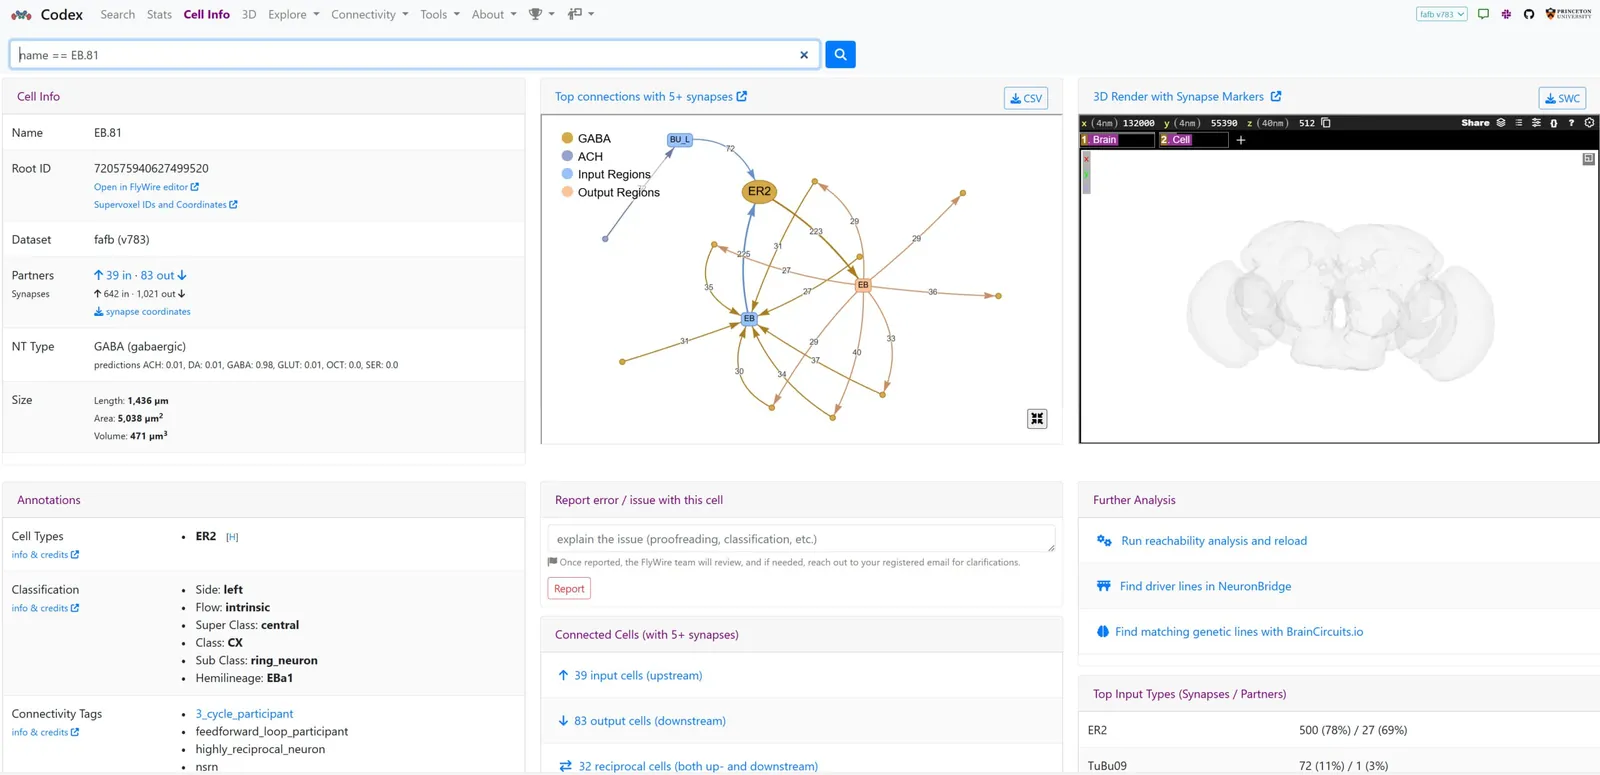
Task: Click the magnifier search button
Action: coord(840,55)
